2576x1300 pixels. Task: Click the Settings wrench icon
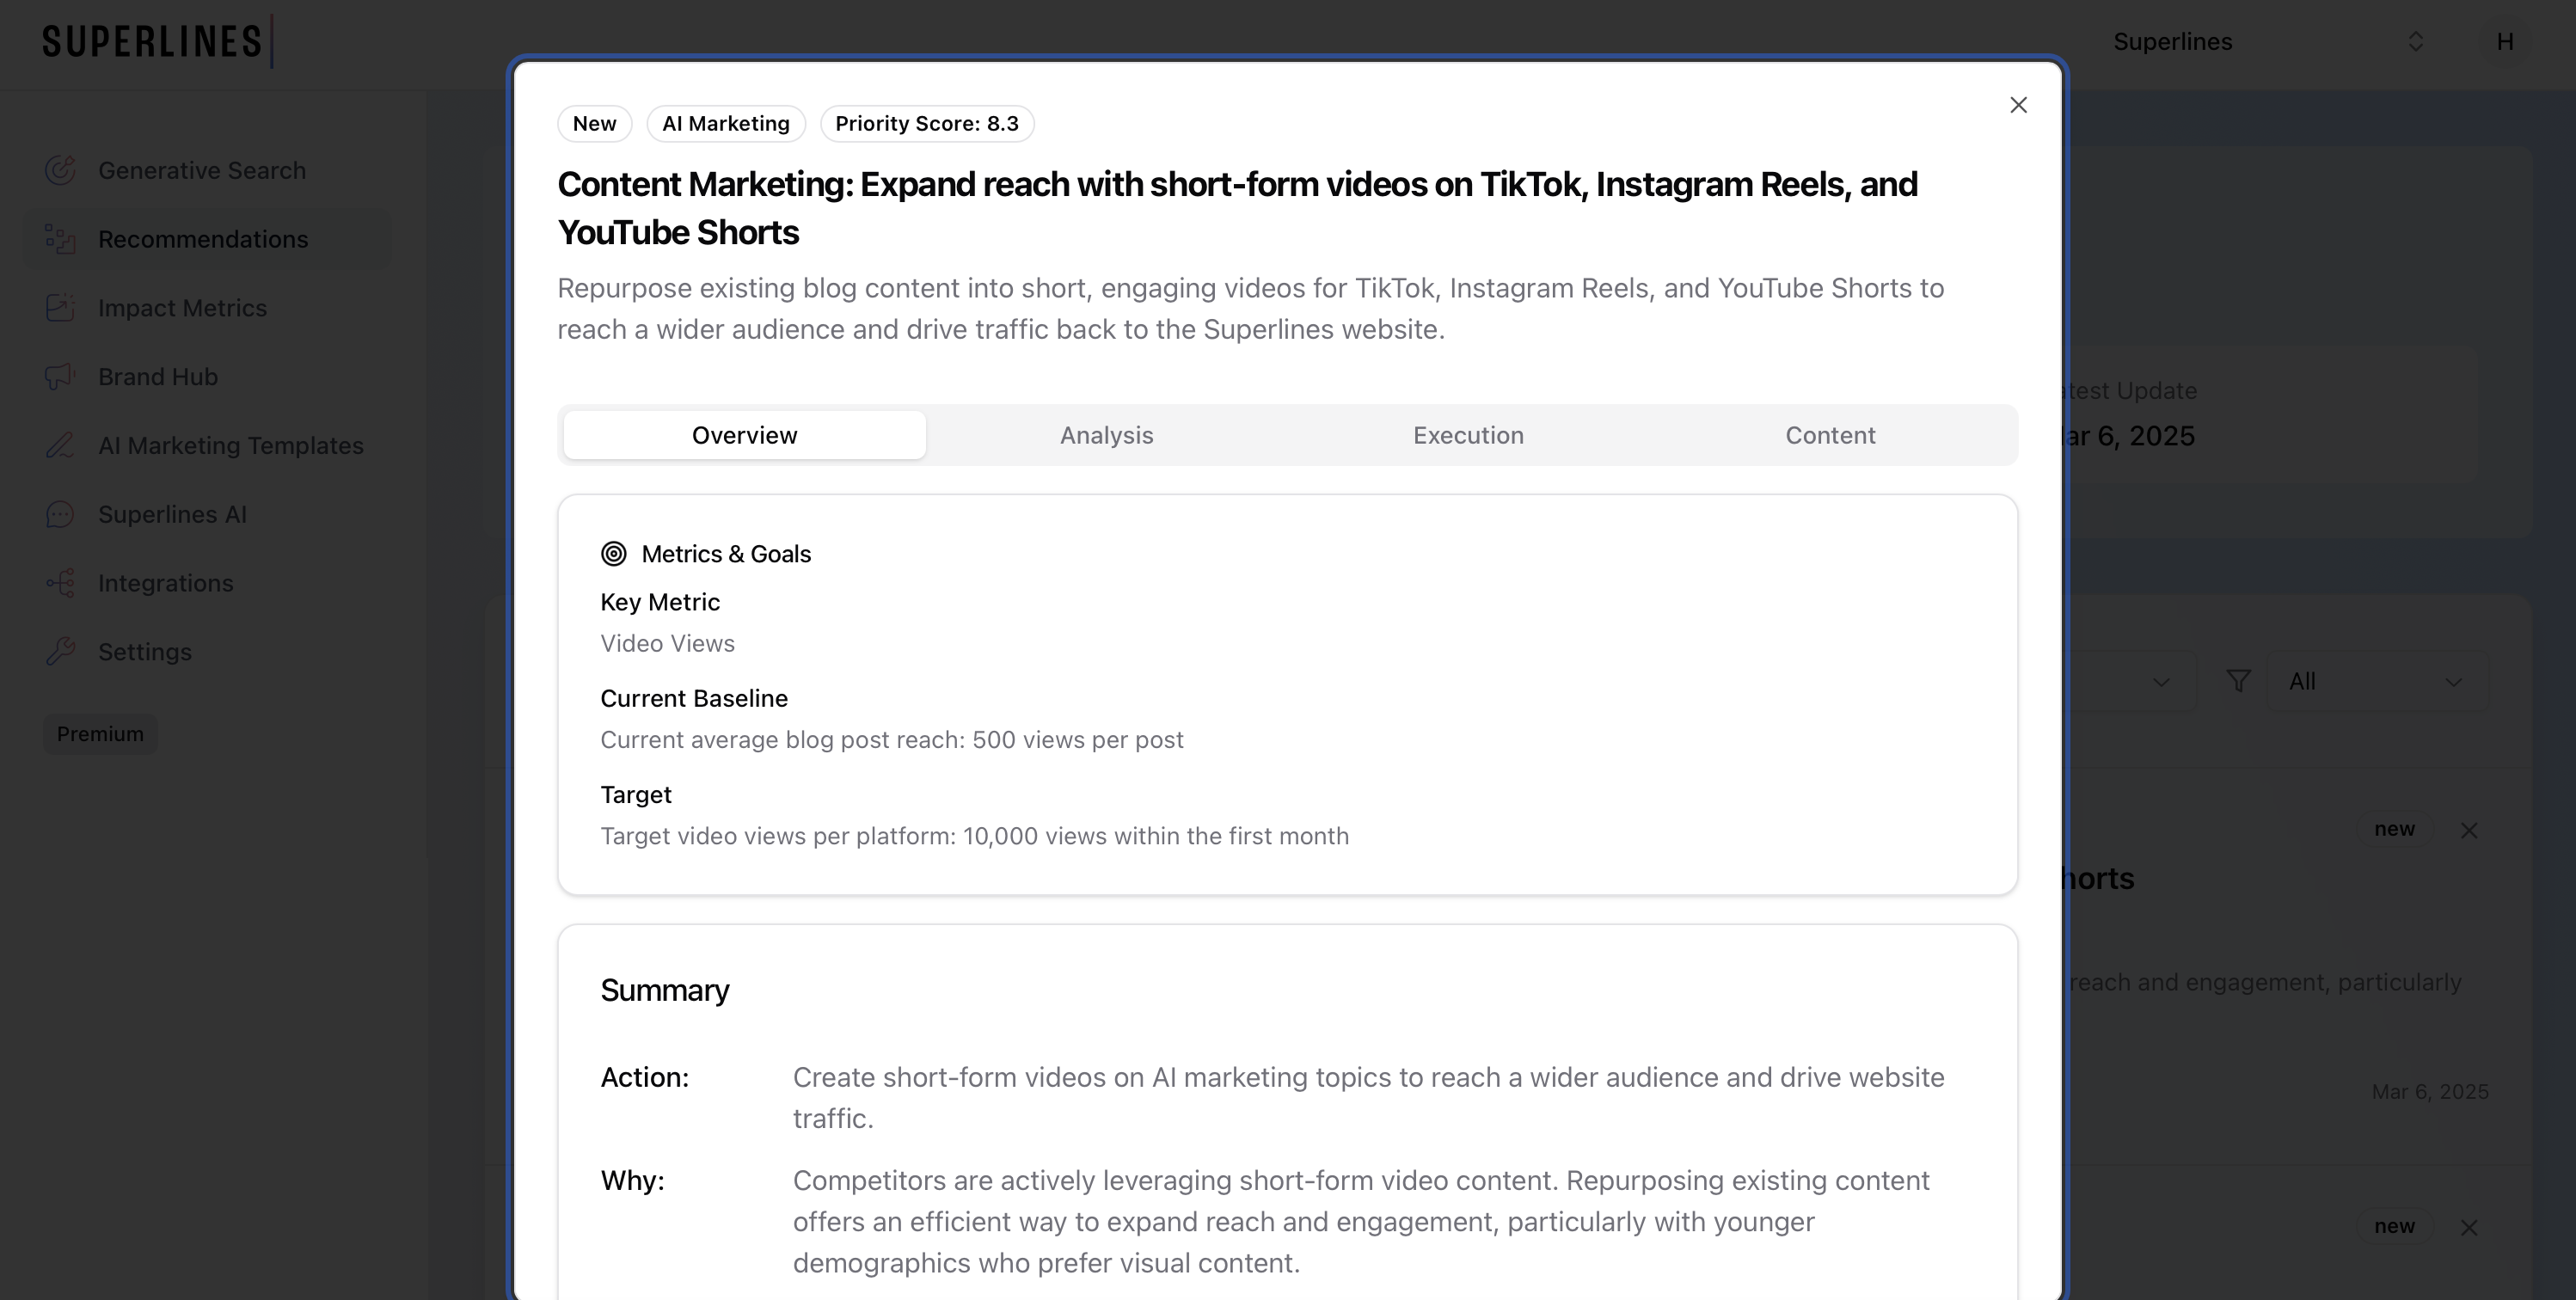pos(60,652)
